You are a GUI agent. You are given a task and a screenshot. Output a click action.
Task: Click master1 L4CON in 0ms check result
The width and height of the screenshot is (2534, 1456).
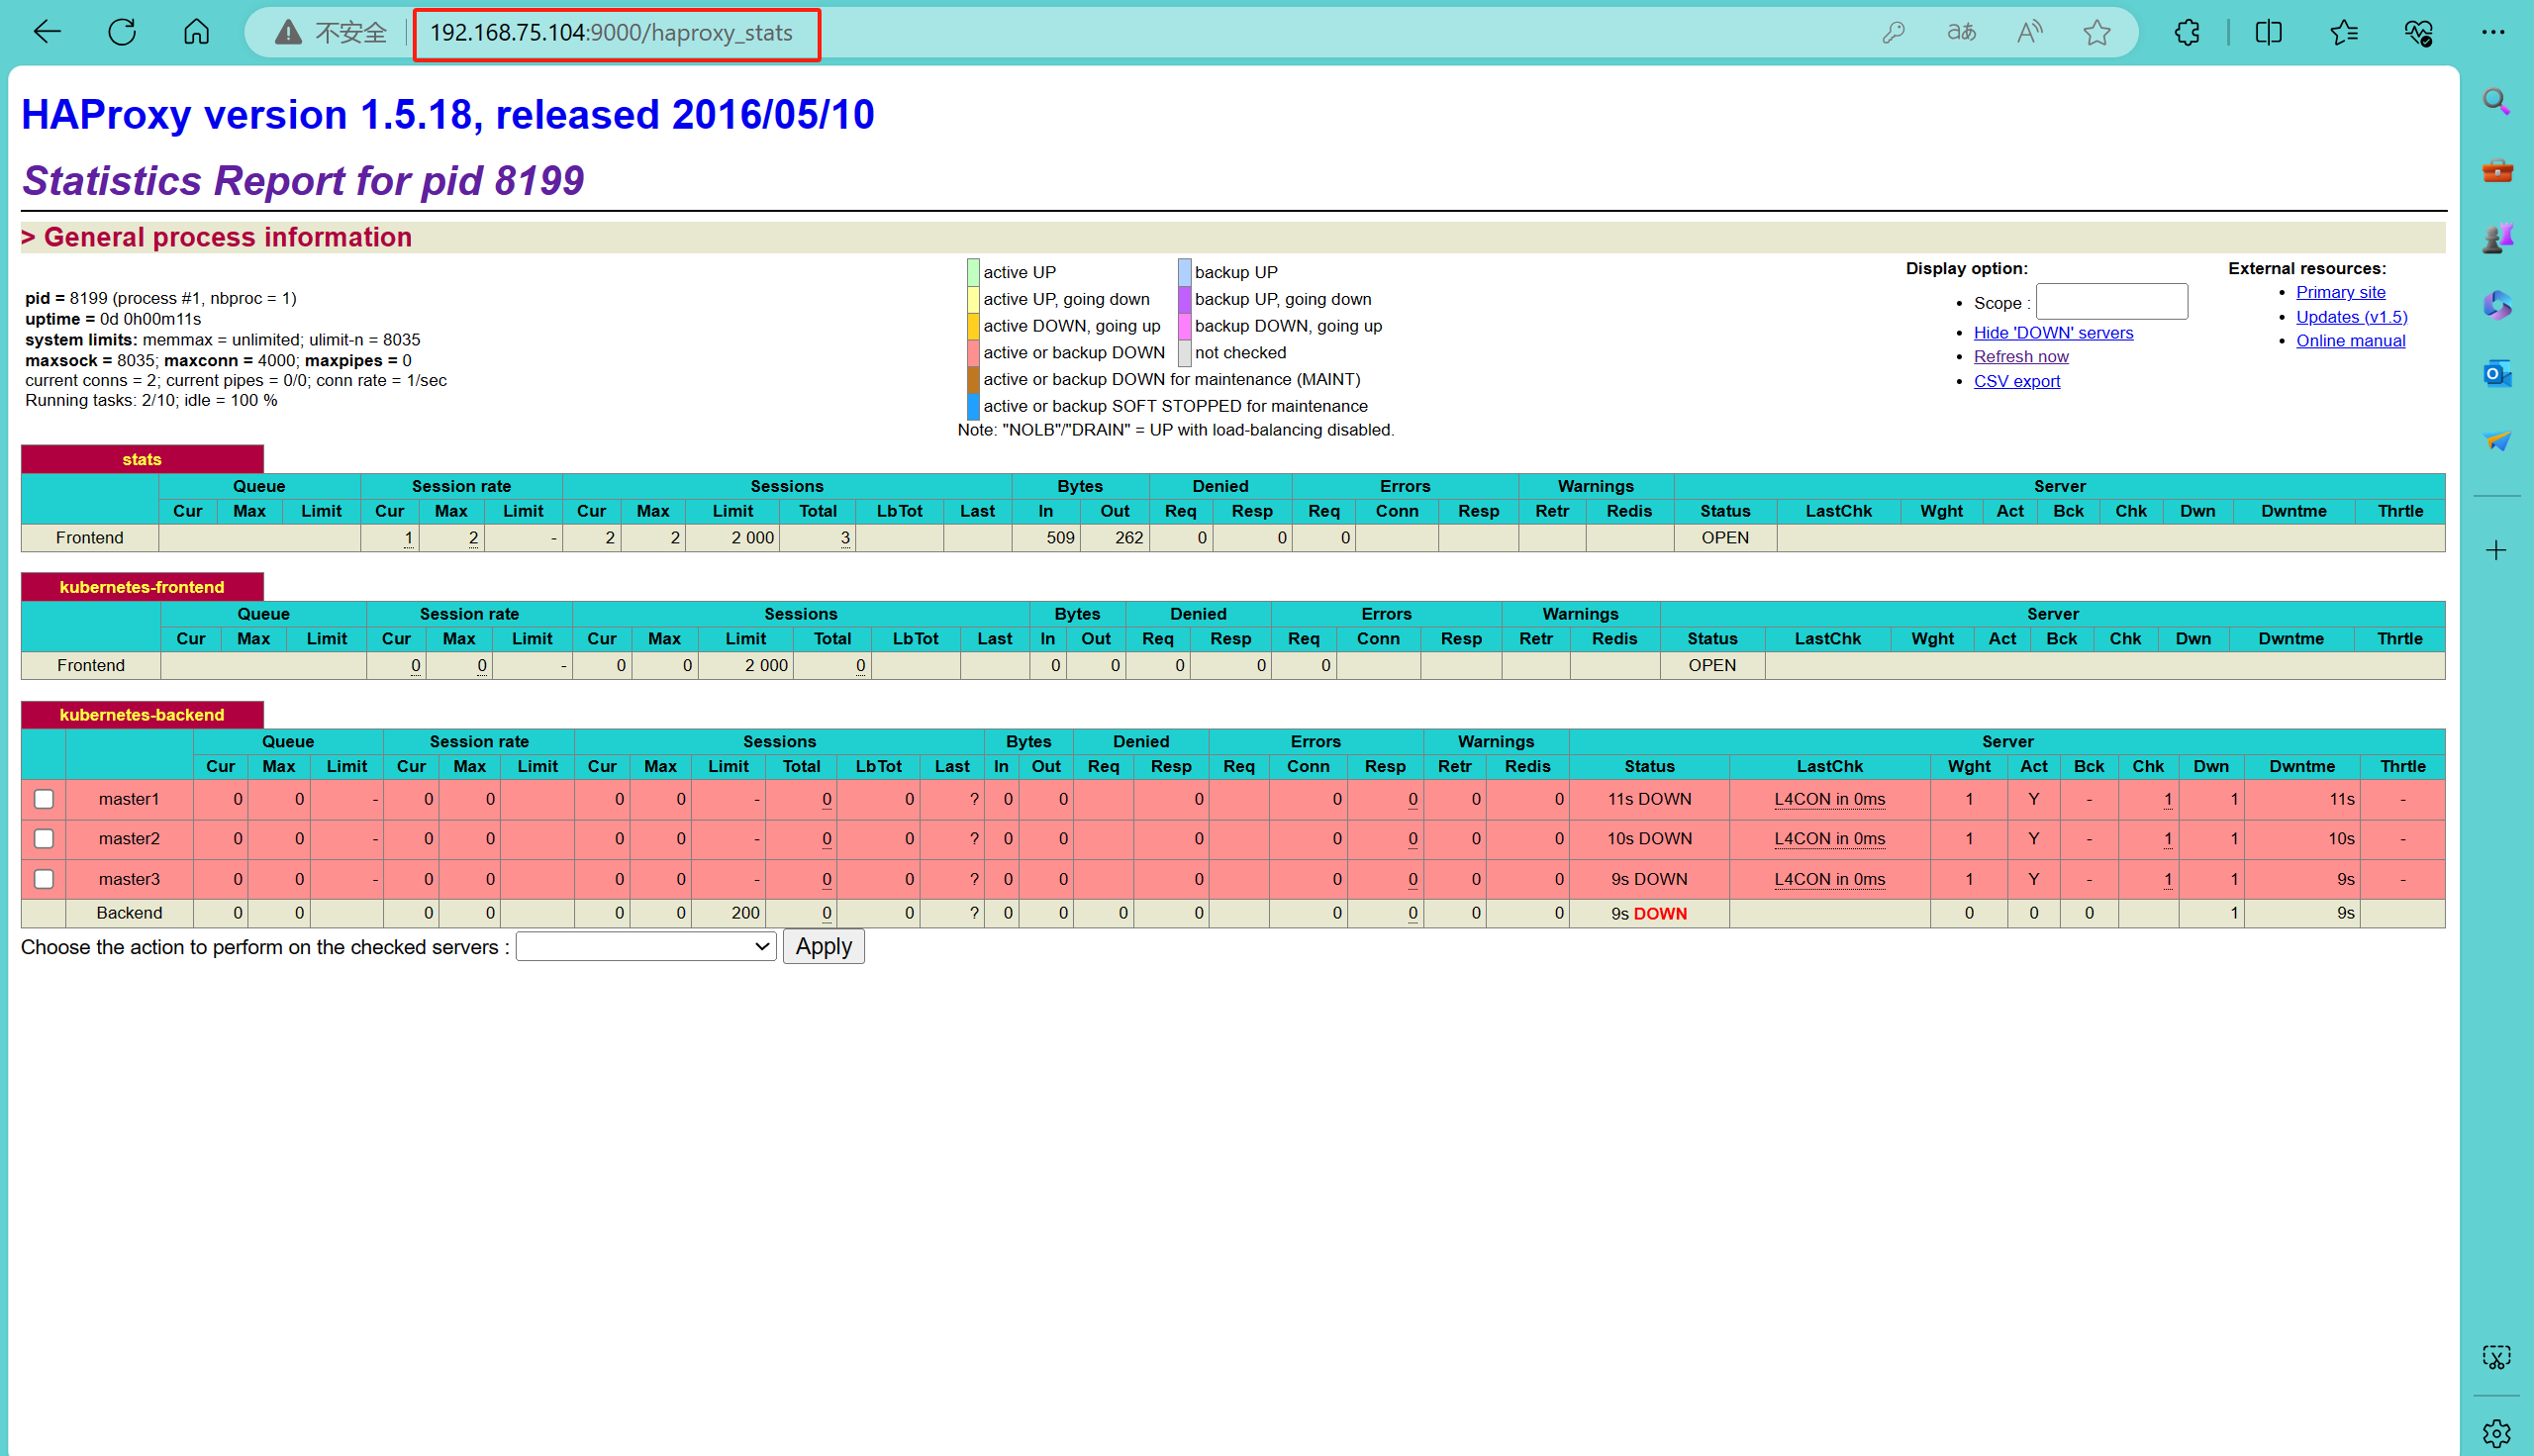tap(1828, 799)
